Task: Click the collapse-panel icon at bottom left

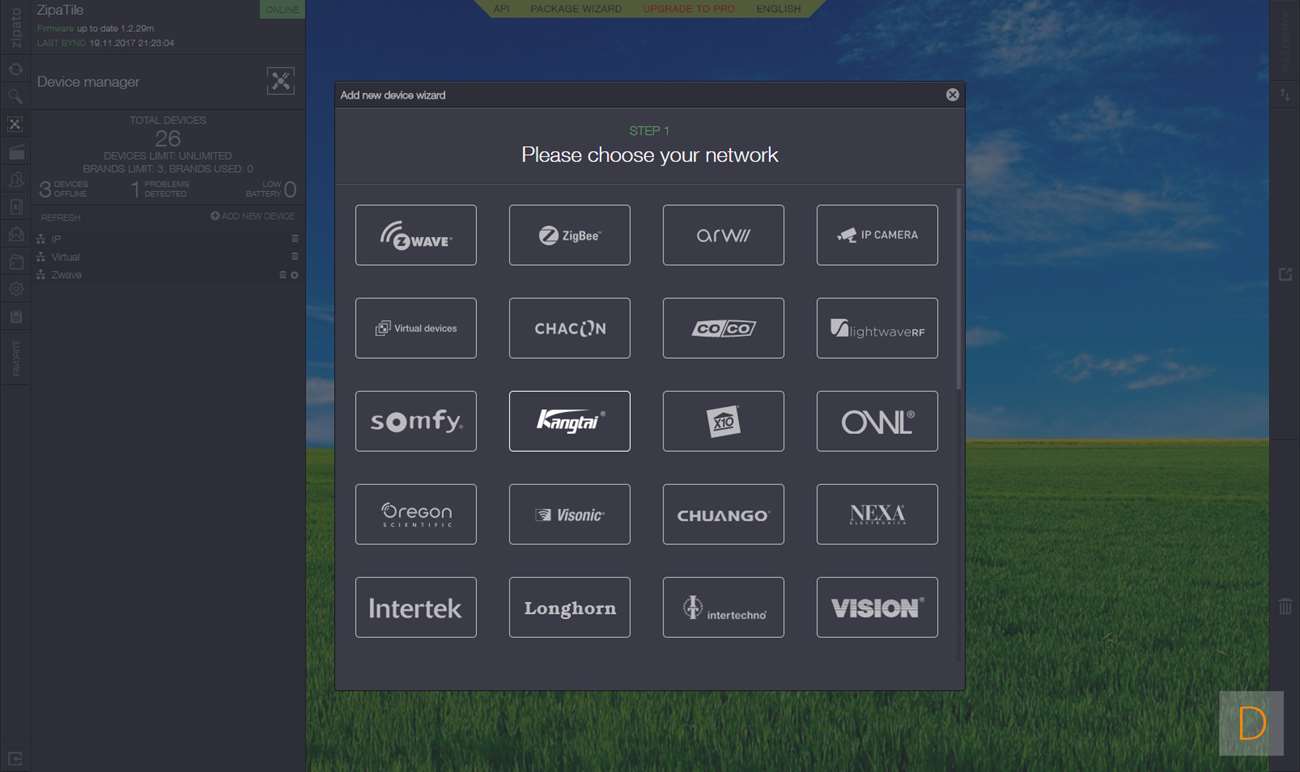Action: point(15,759)
